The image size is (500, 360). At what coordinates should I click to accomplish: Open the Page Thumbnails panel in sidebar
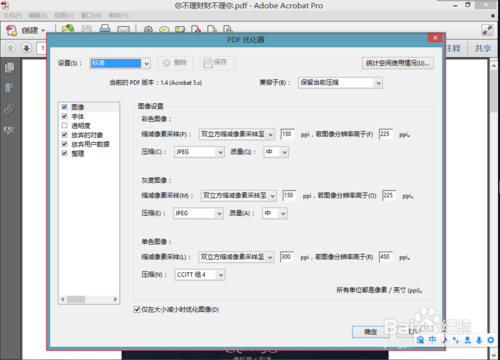[9, 68]
